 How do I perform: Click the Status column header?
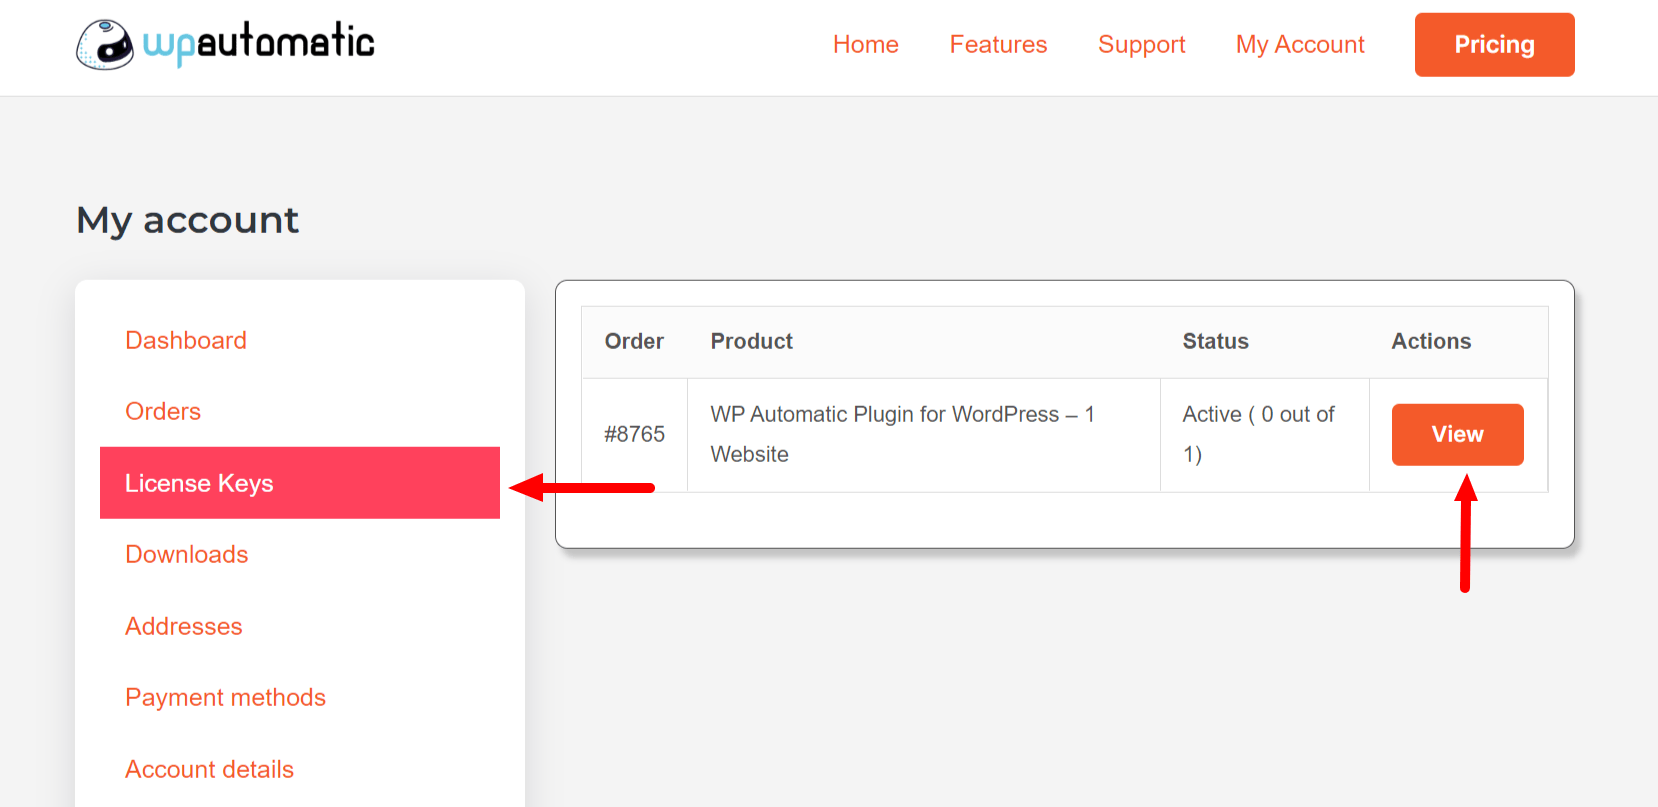[x=1215, y=341]
